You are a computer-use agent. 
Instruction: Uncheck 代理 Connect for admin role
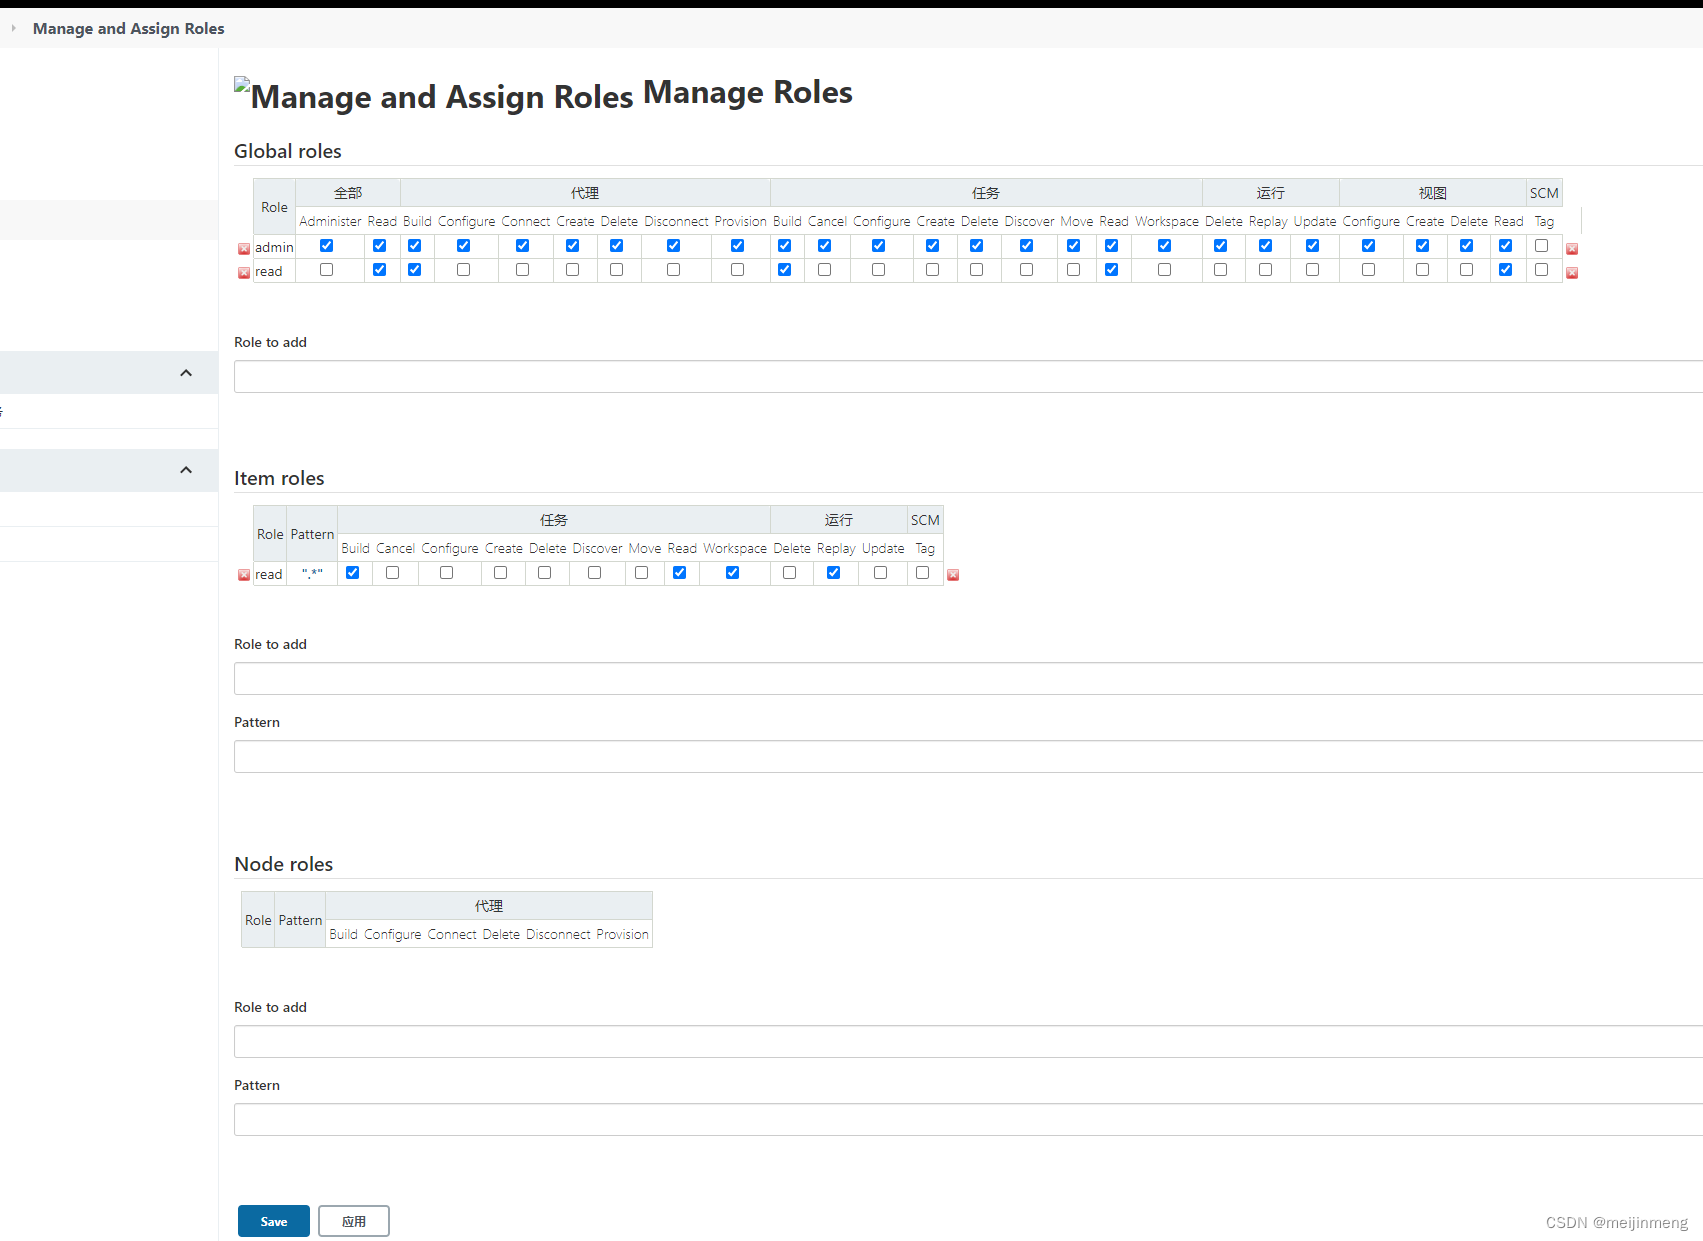522,245
